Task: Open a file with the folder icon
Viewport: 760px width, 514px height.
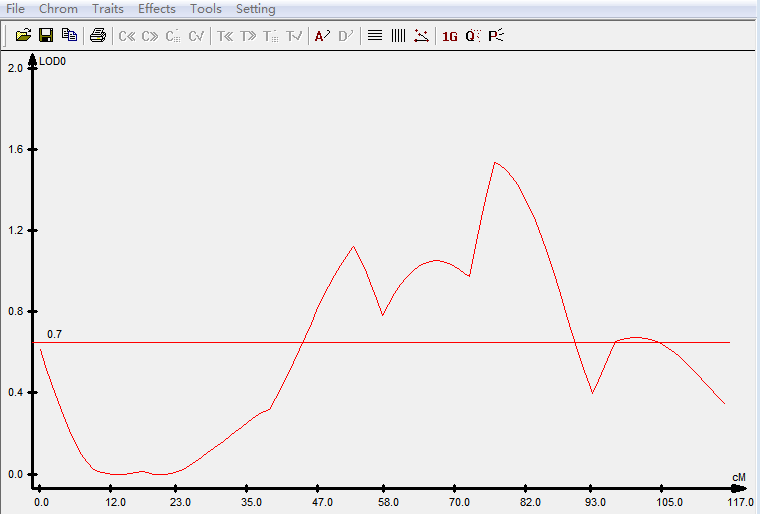Action: pyautogui.click(x=23, y=35)
